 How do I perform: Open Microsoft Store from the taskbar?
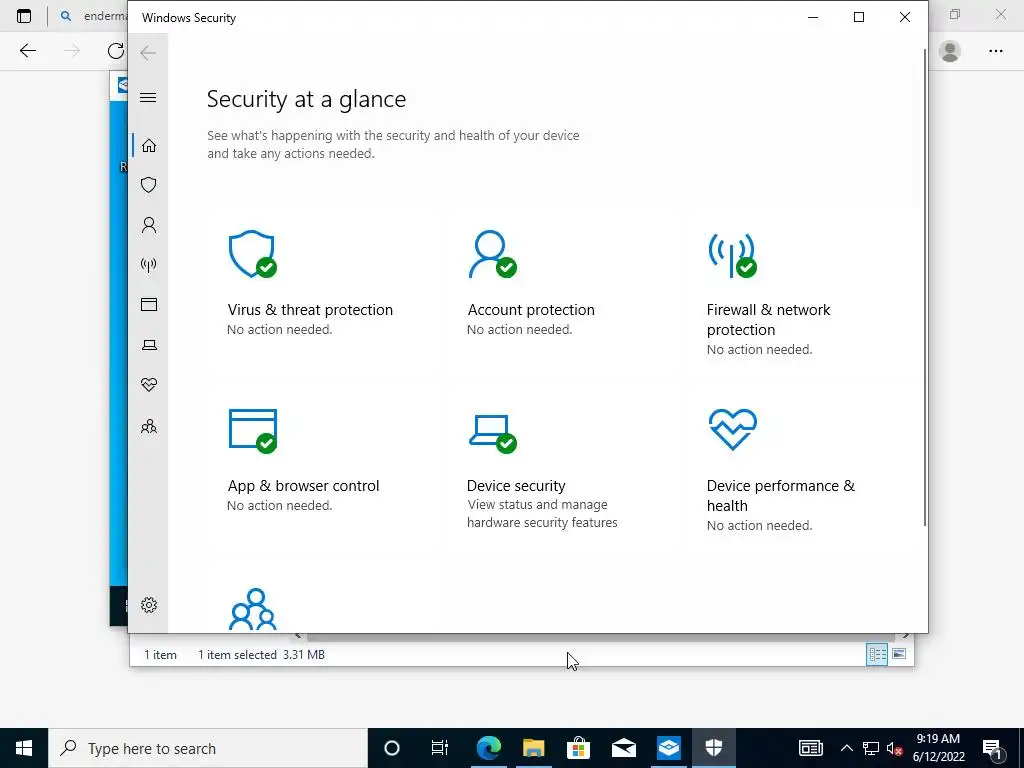[579, 748]
